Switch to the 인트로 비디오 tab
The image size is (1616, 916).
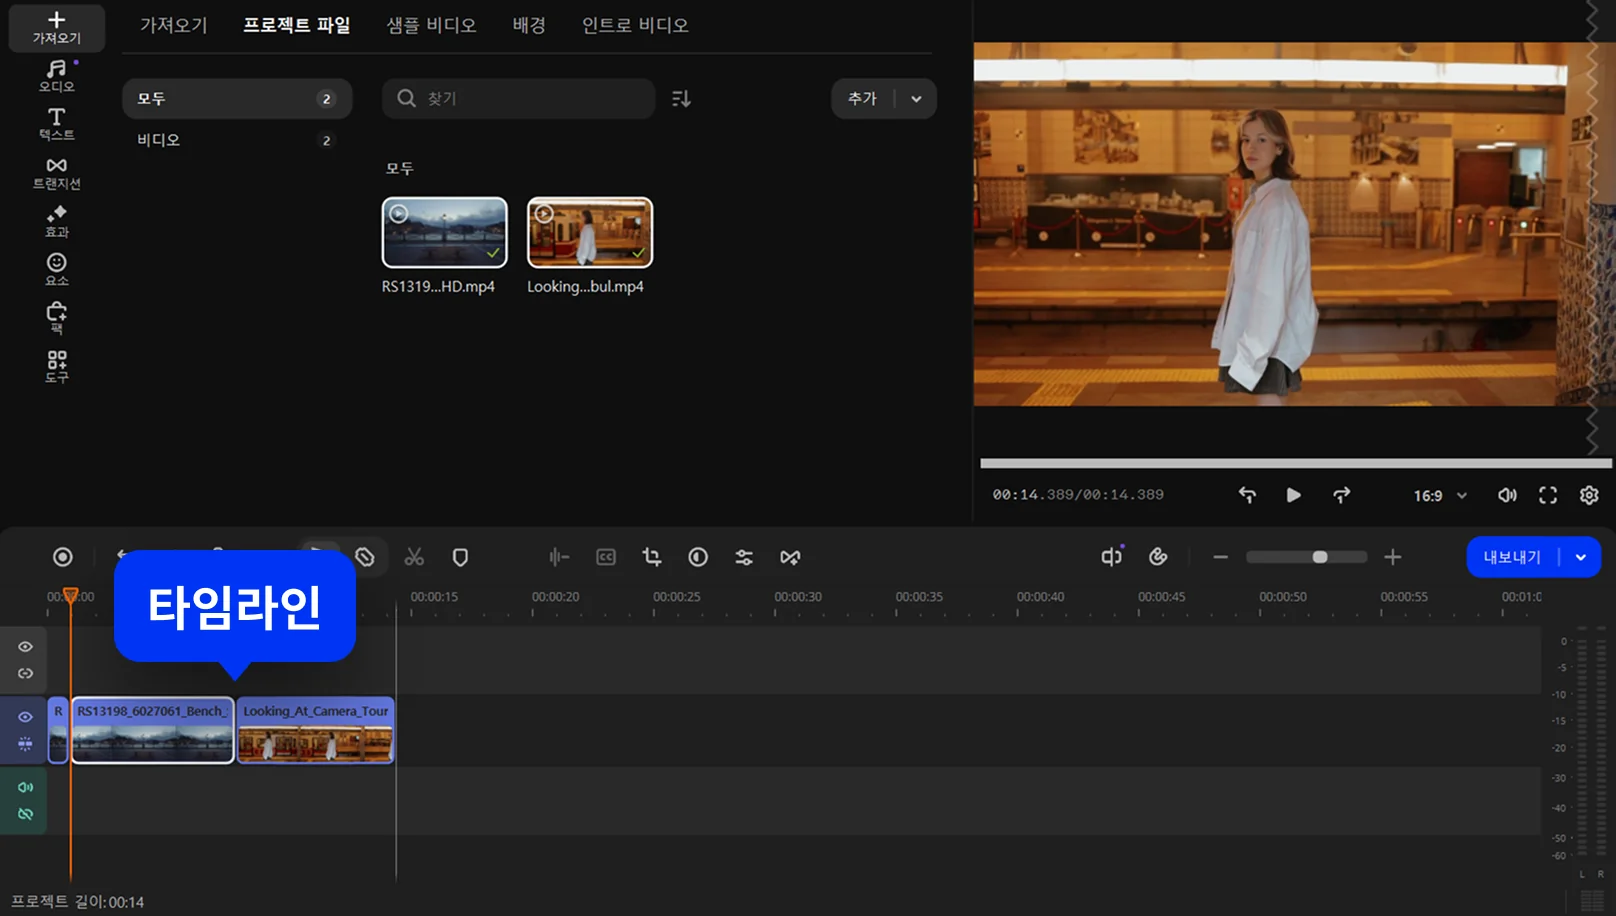[635, 25]
